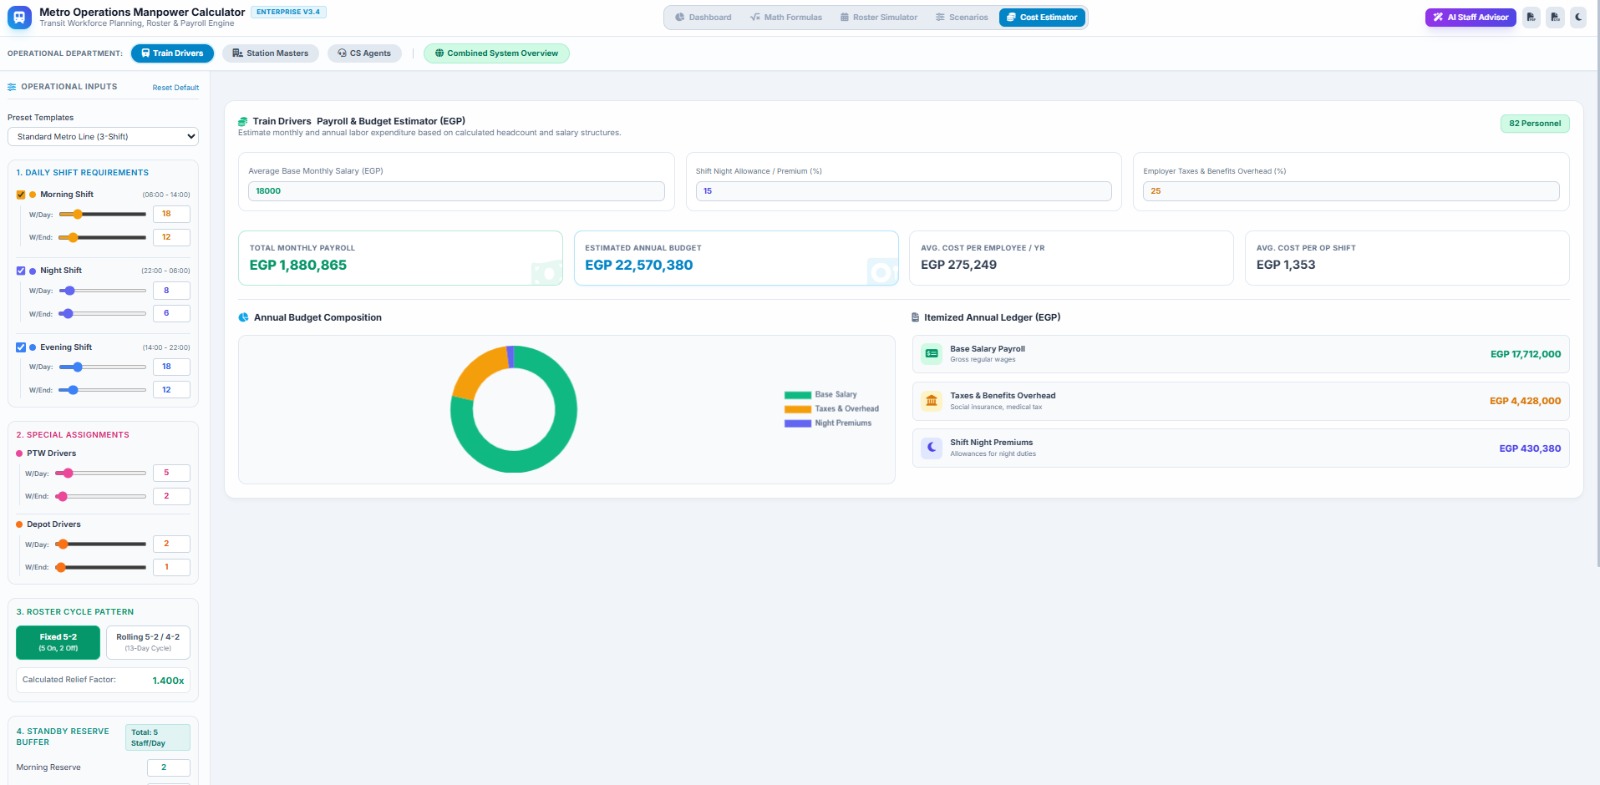This screenshot has height=785, width=1600.
Task: Click Average Base Monthly Salary input
Action: tap(456, 191)
